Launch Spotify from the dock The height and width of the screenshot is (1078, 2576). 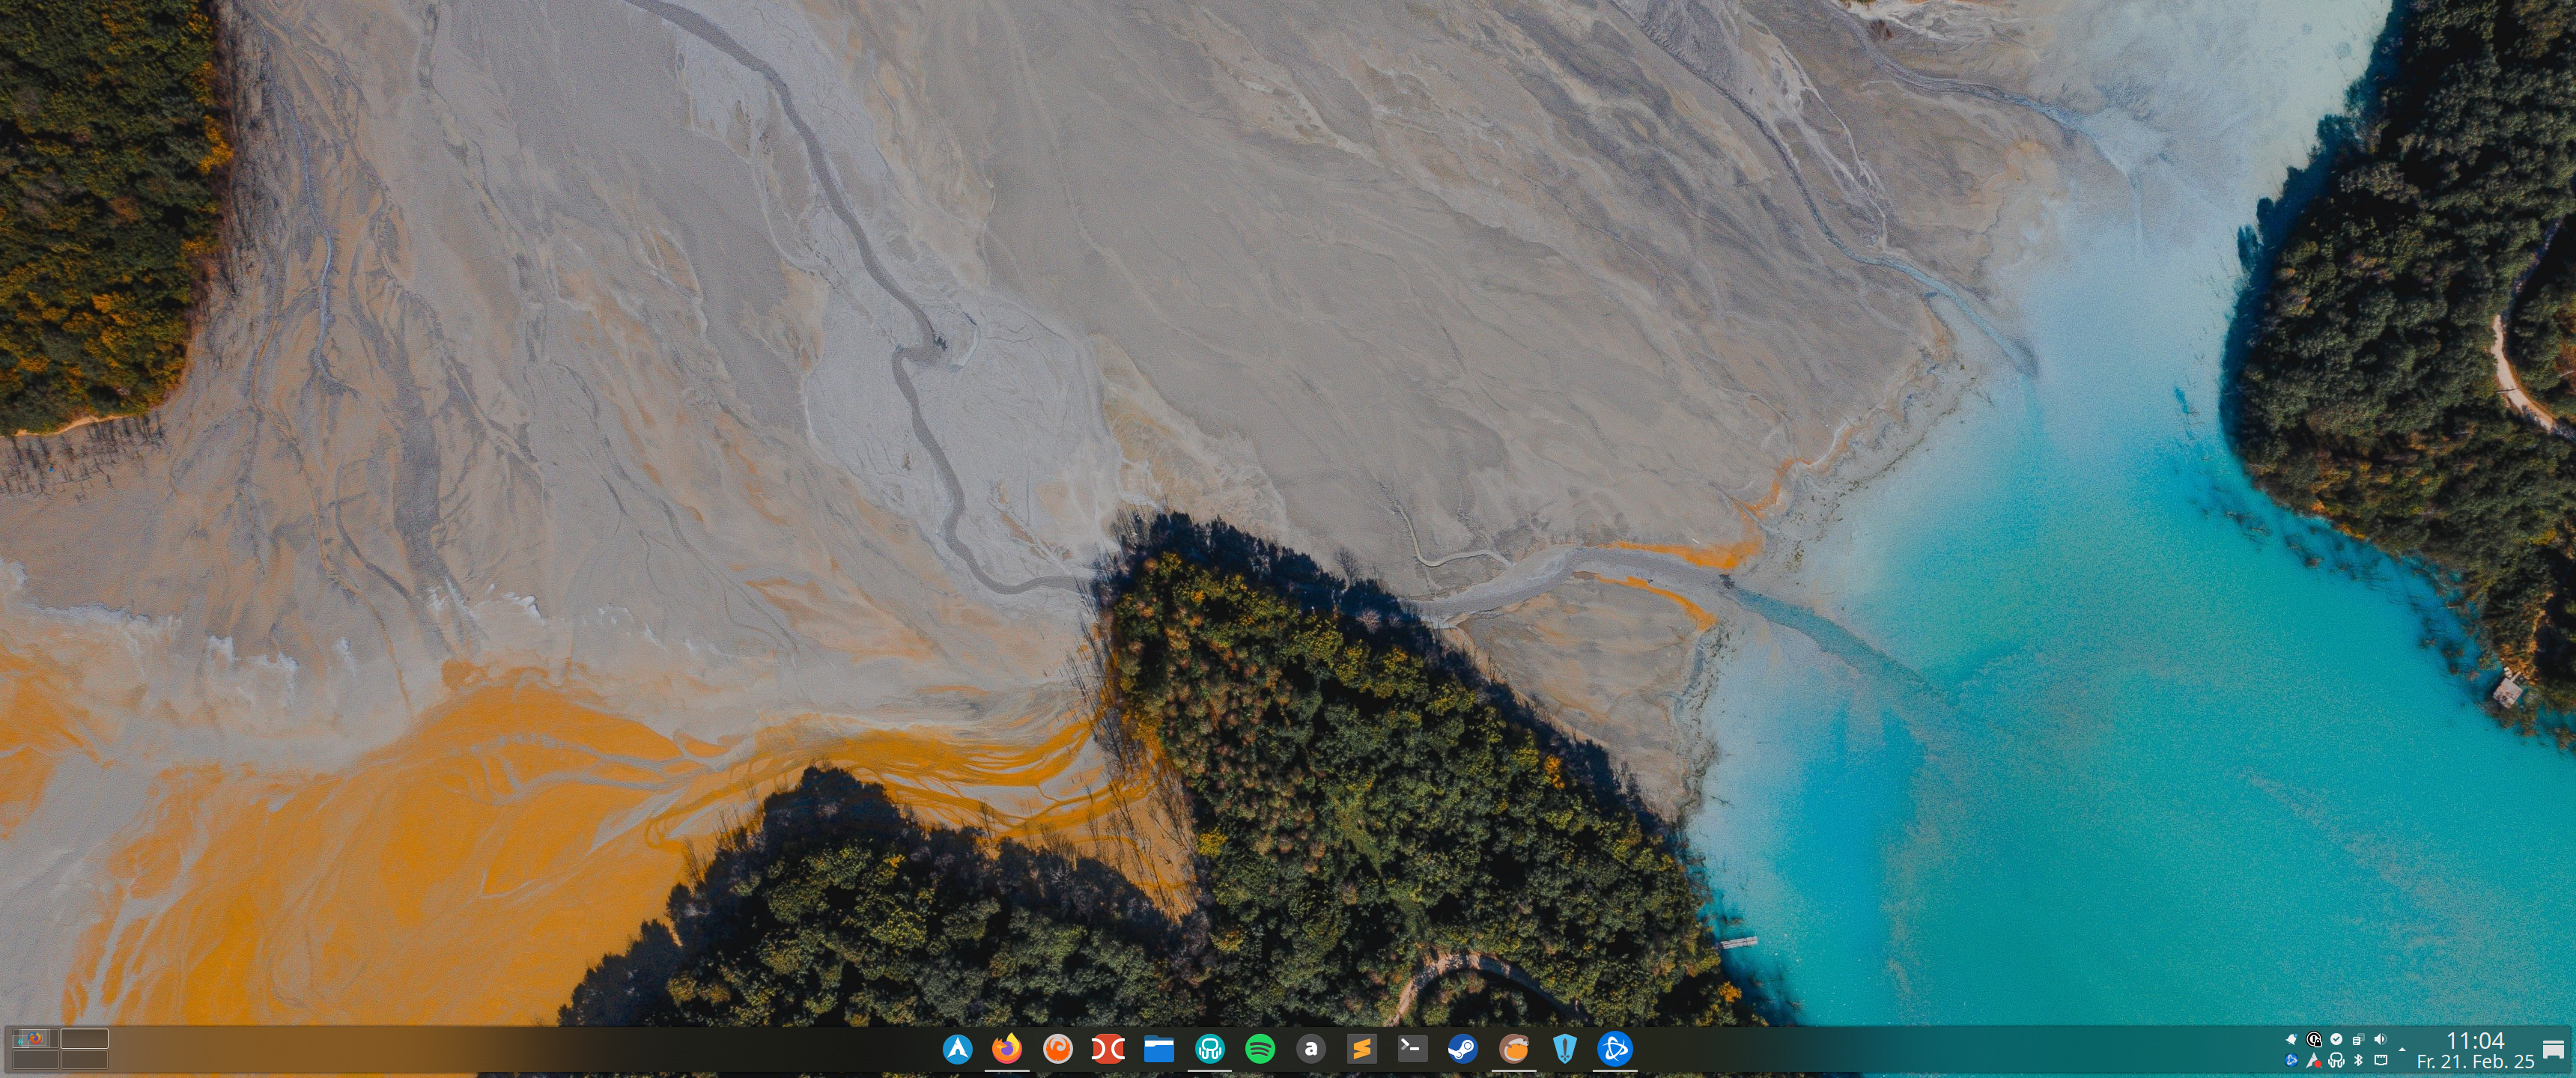click(x=1260, y=1048)
